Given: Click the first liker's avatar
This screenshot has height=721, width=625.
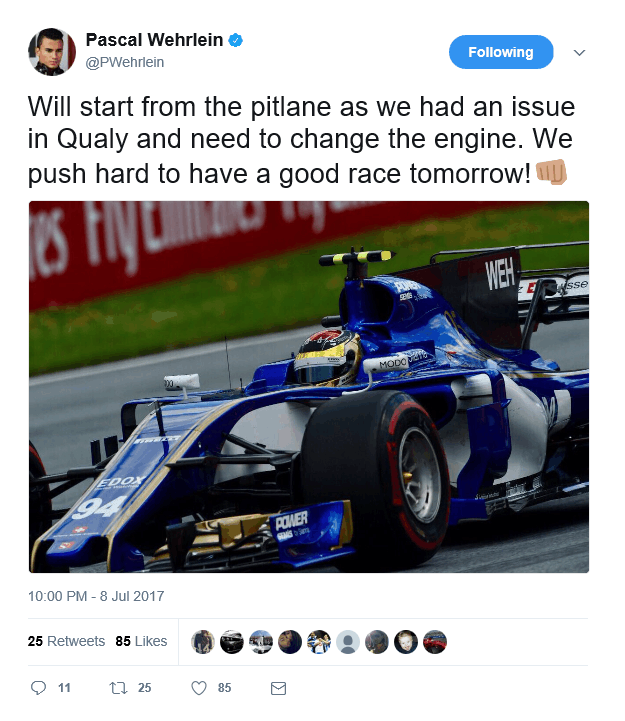Looking at the screenshot, I should pyautogui.click(x=203, y=641).
